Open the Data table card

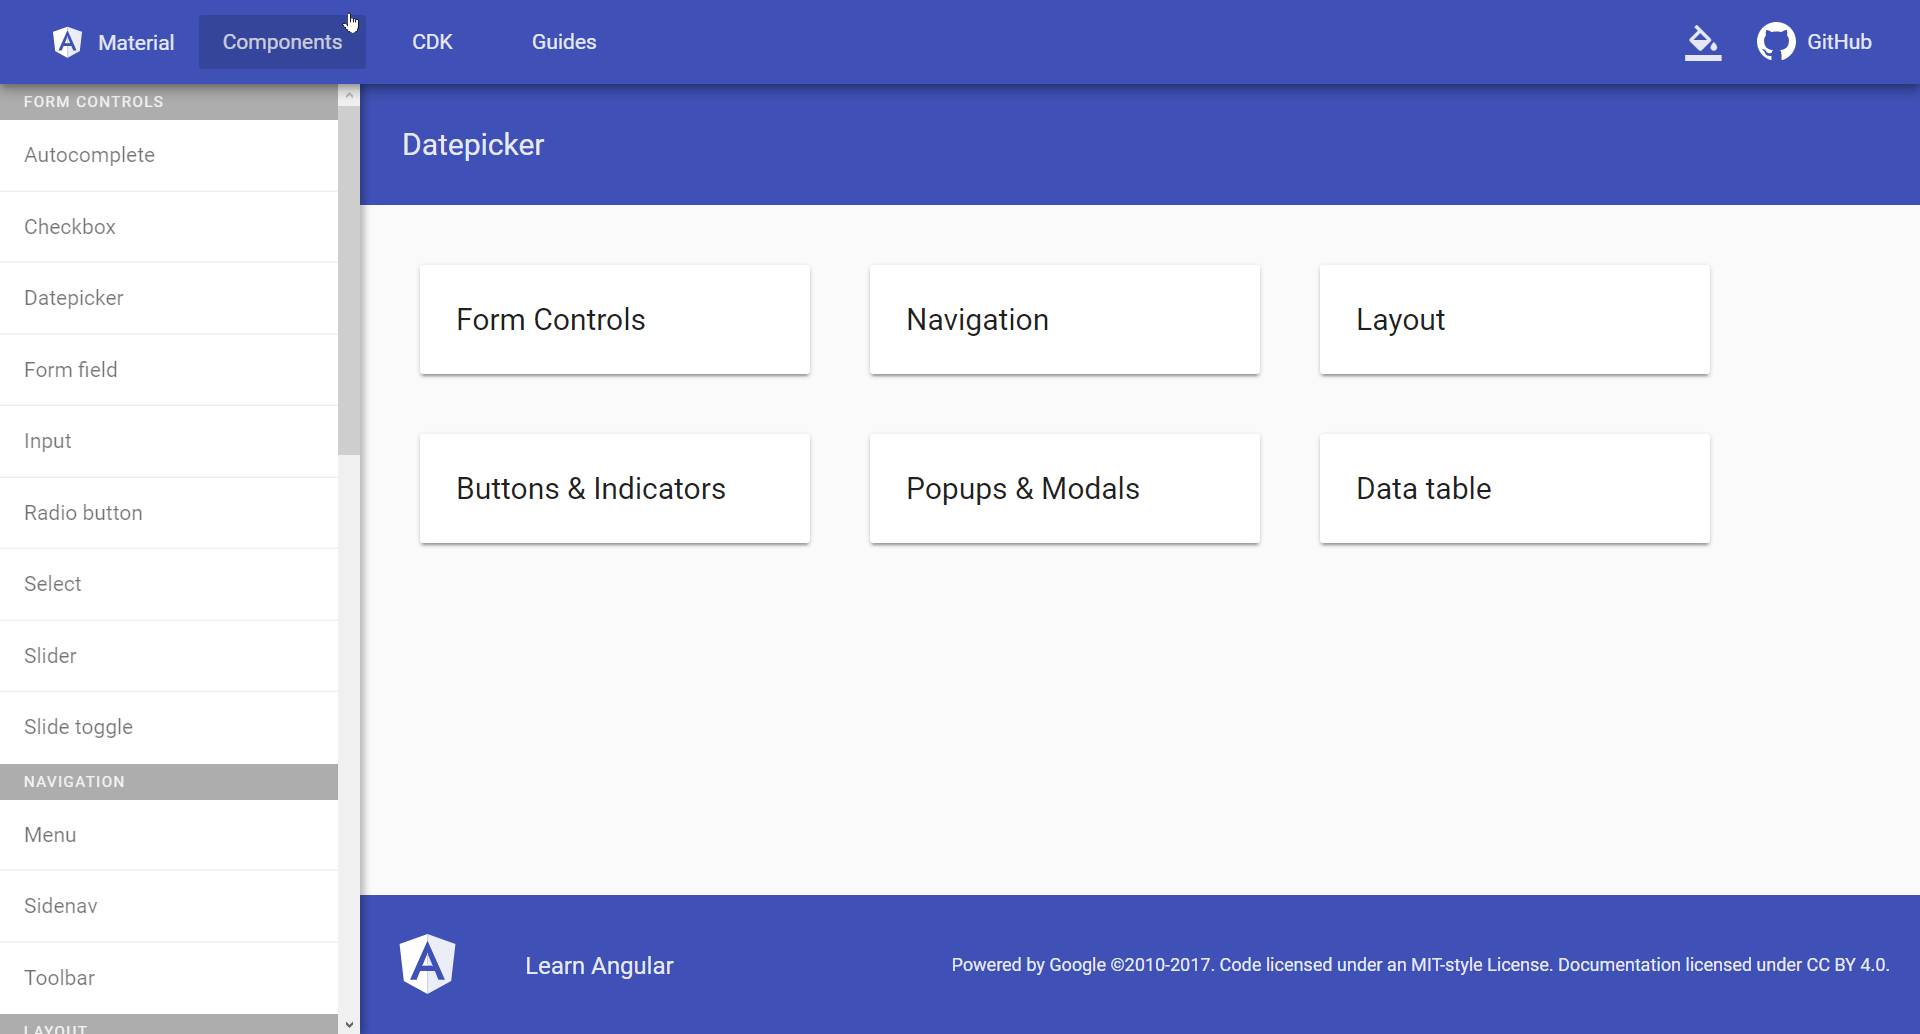1514,489
